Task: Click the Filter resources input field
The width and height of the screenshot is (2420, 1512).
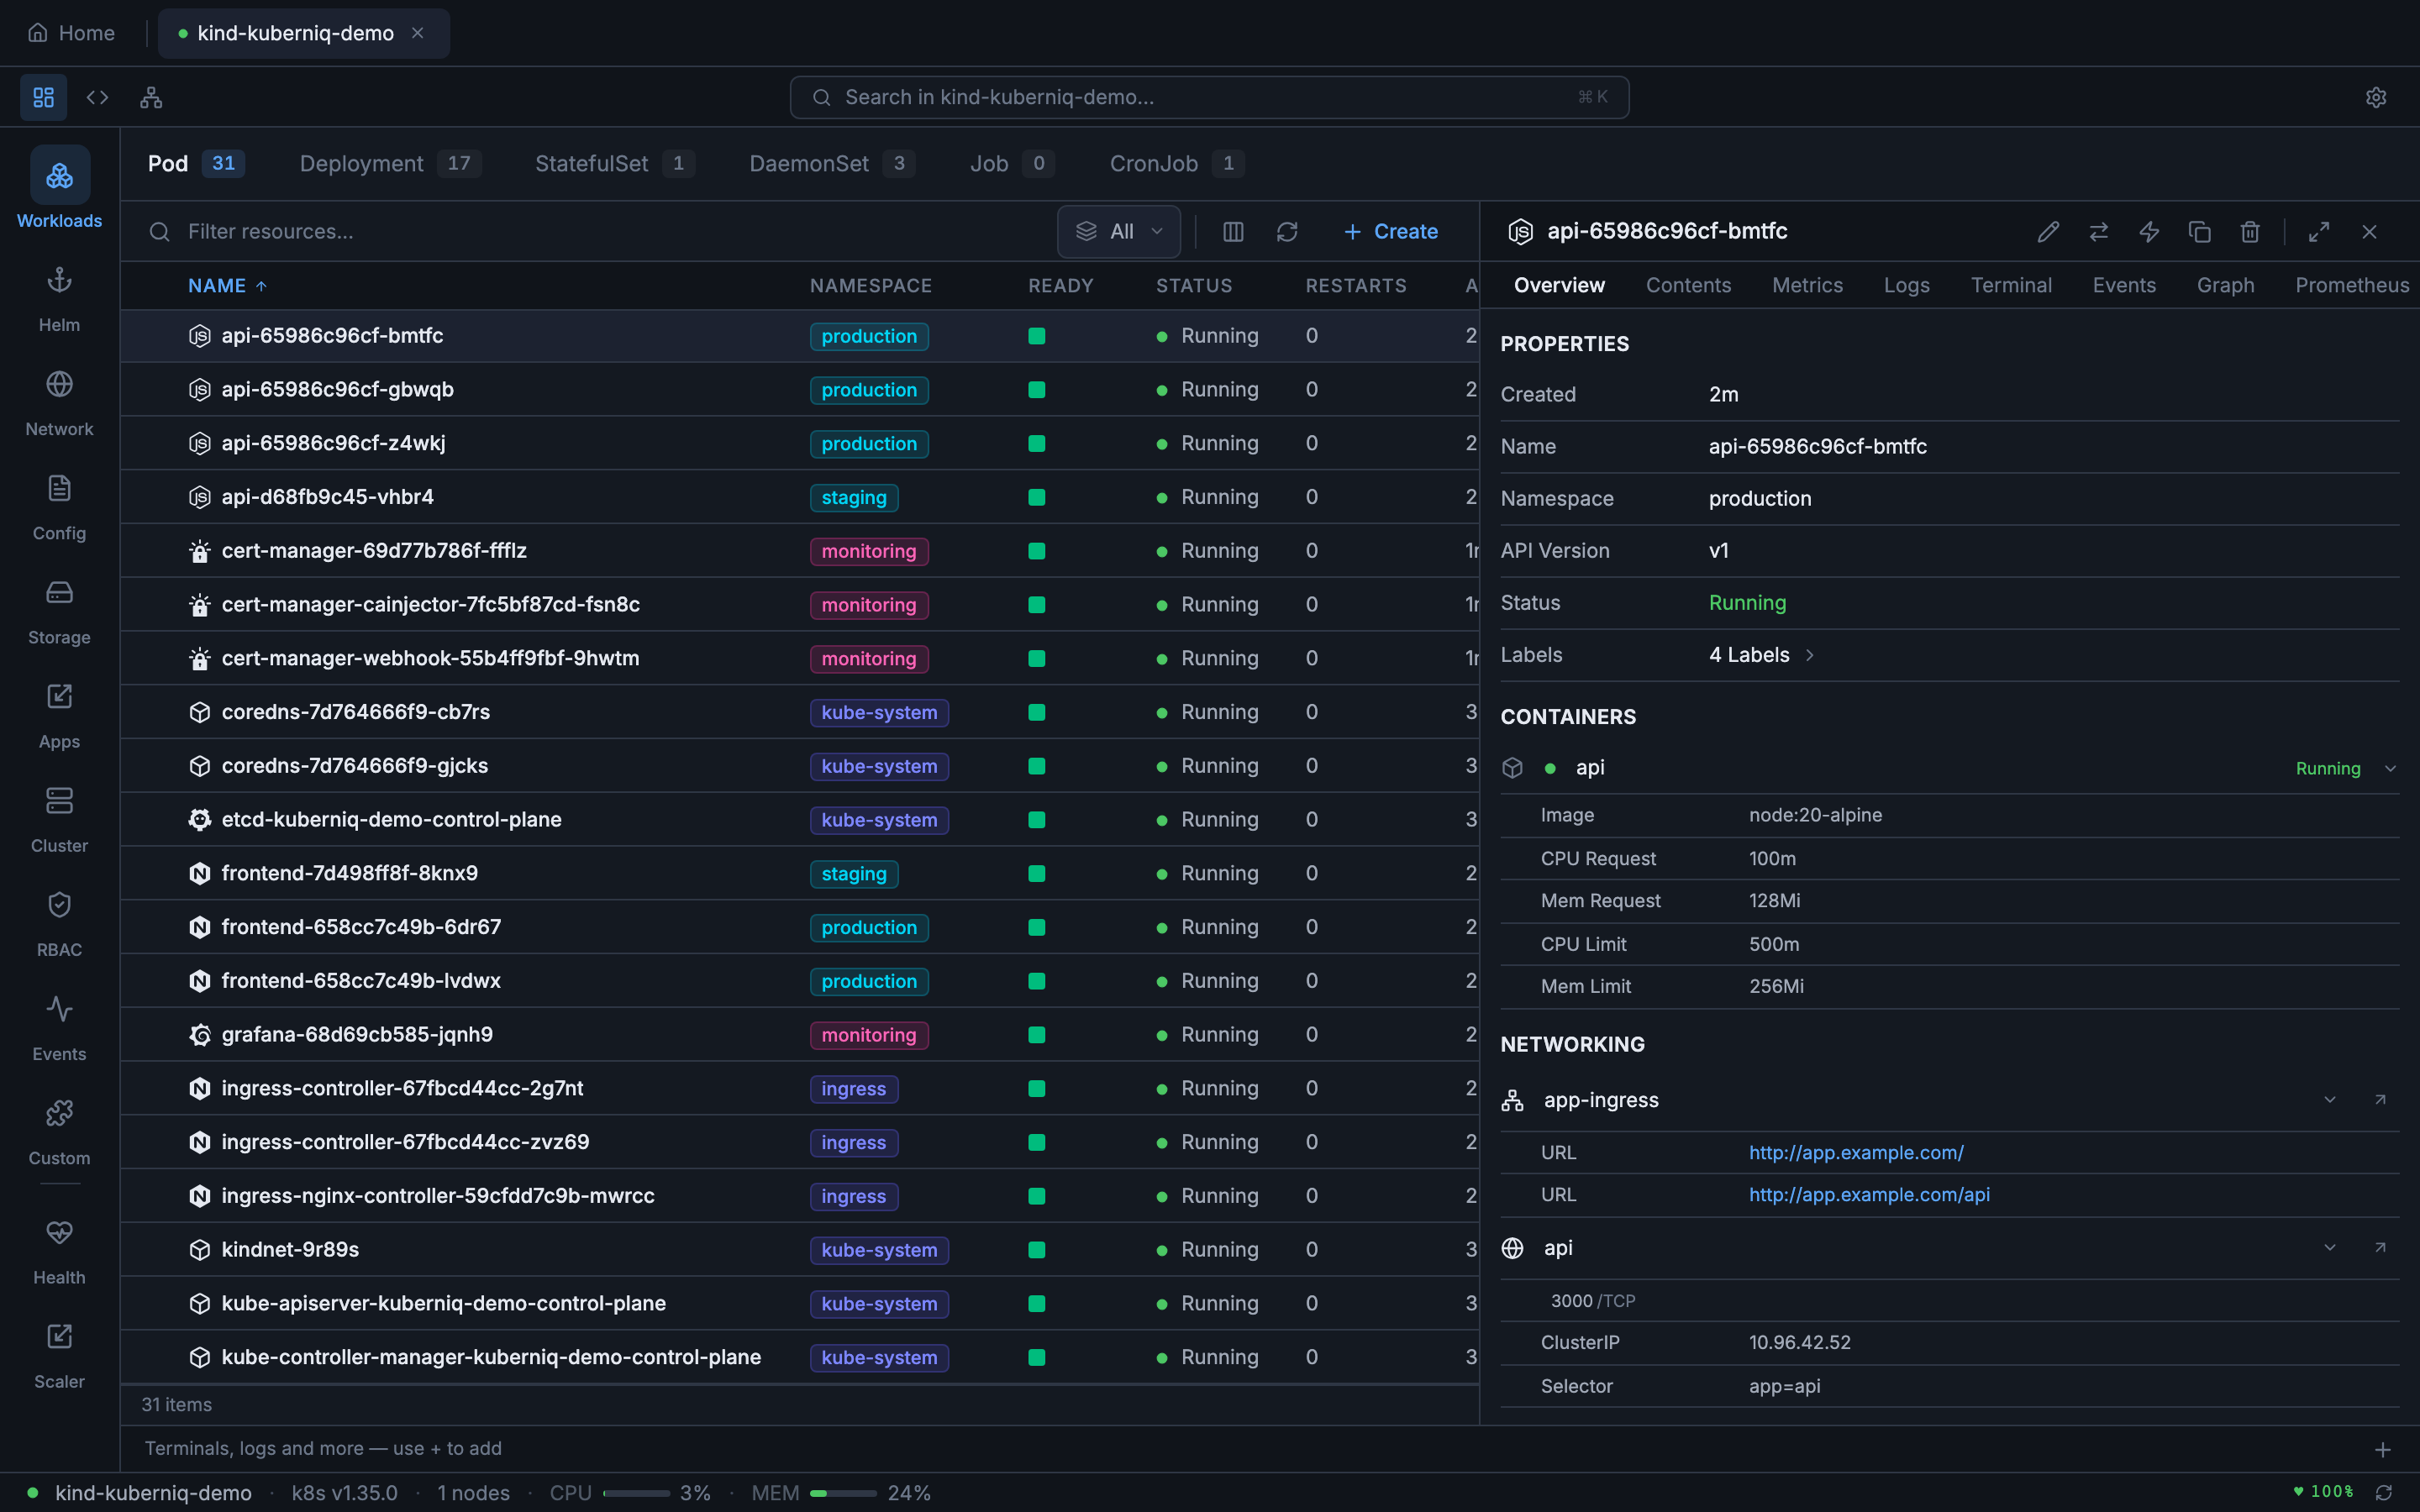Action: (x=400, y=231)
